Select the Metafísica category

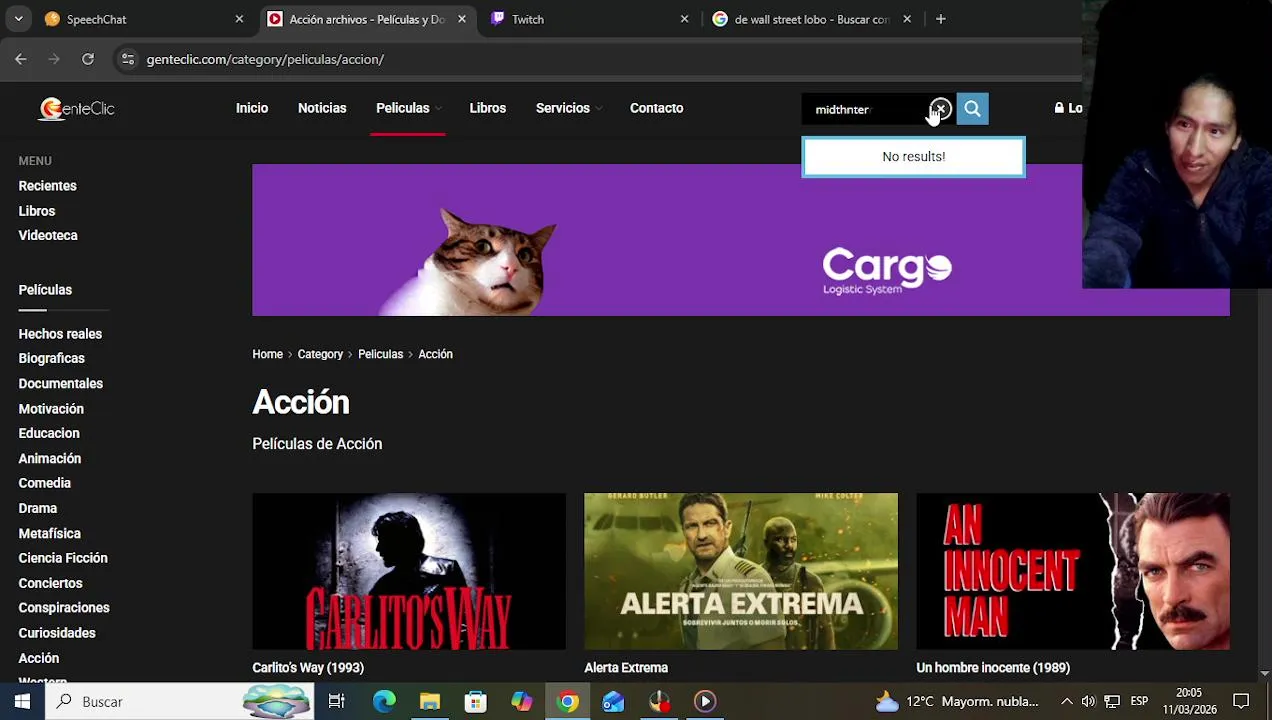[x=49, y=533]
